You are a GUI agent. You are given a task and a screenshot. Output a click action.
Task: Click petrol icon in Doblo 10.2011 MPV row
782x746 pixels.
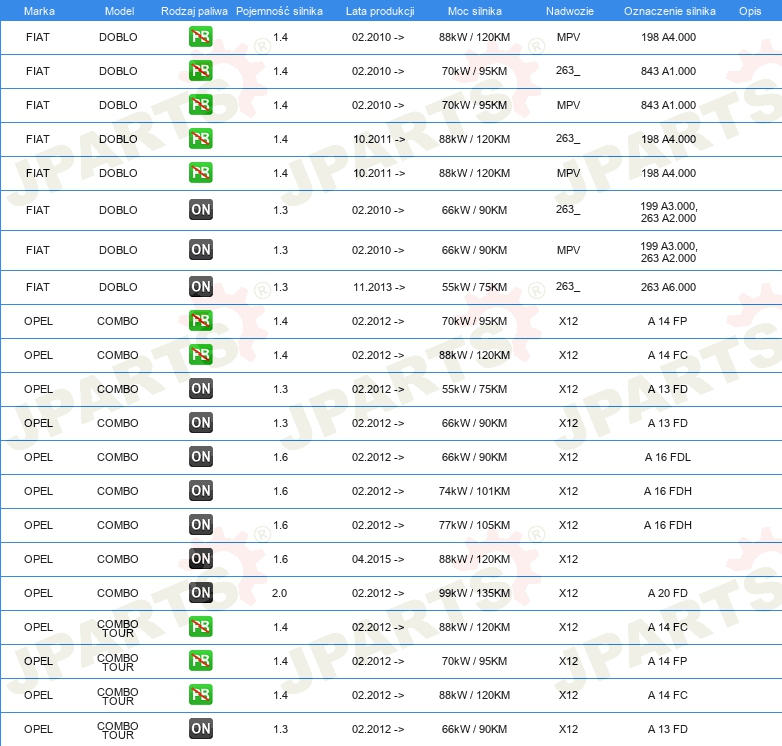click(200, 173)
